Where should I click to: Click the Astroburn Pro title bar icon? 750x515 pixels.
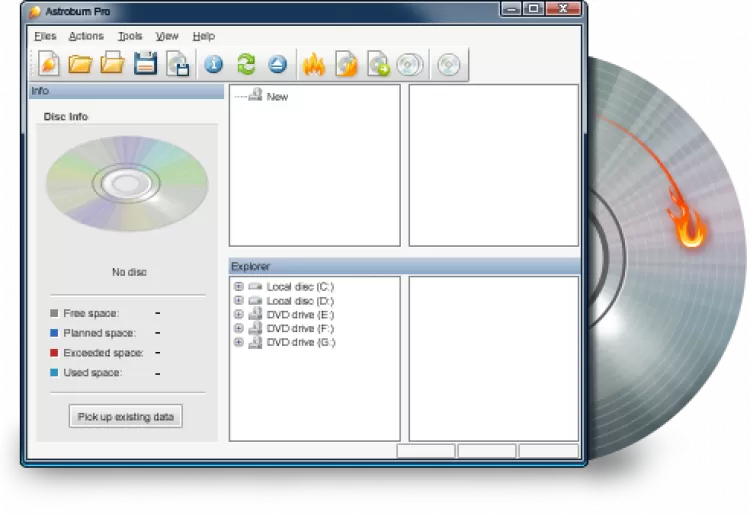35,11
